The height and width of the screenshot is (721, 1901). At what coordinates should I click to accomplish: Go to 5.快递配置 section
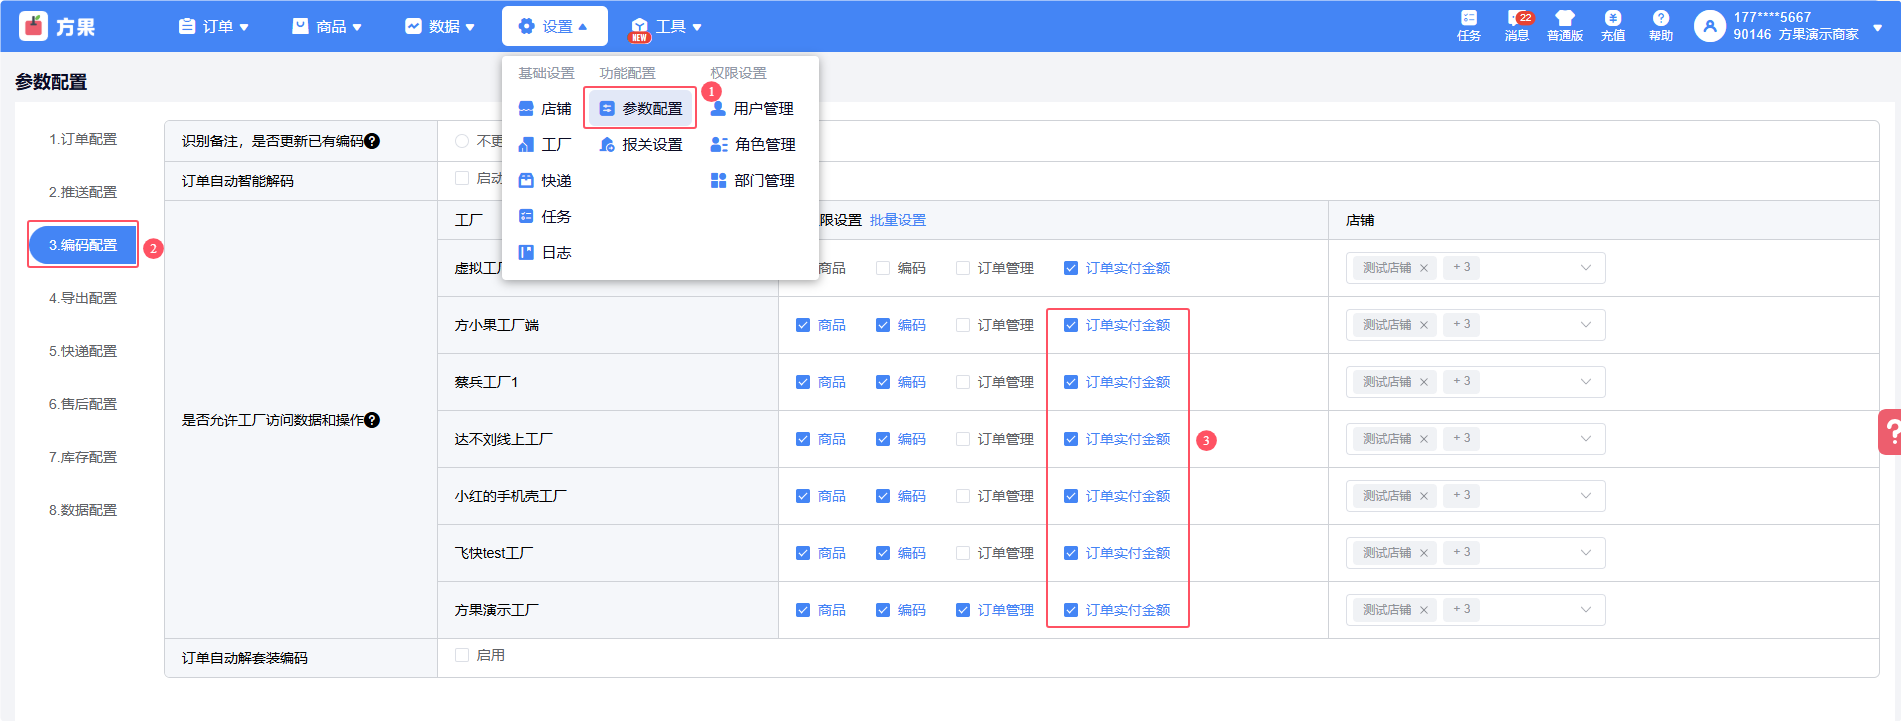[x=83, y=351]
